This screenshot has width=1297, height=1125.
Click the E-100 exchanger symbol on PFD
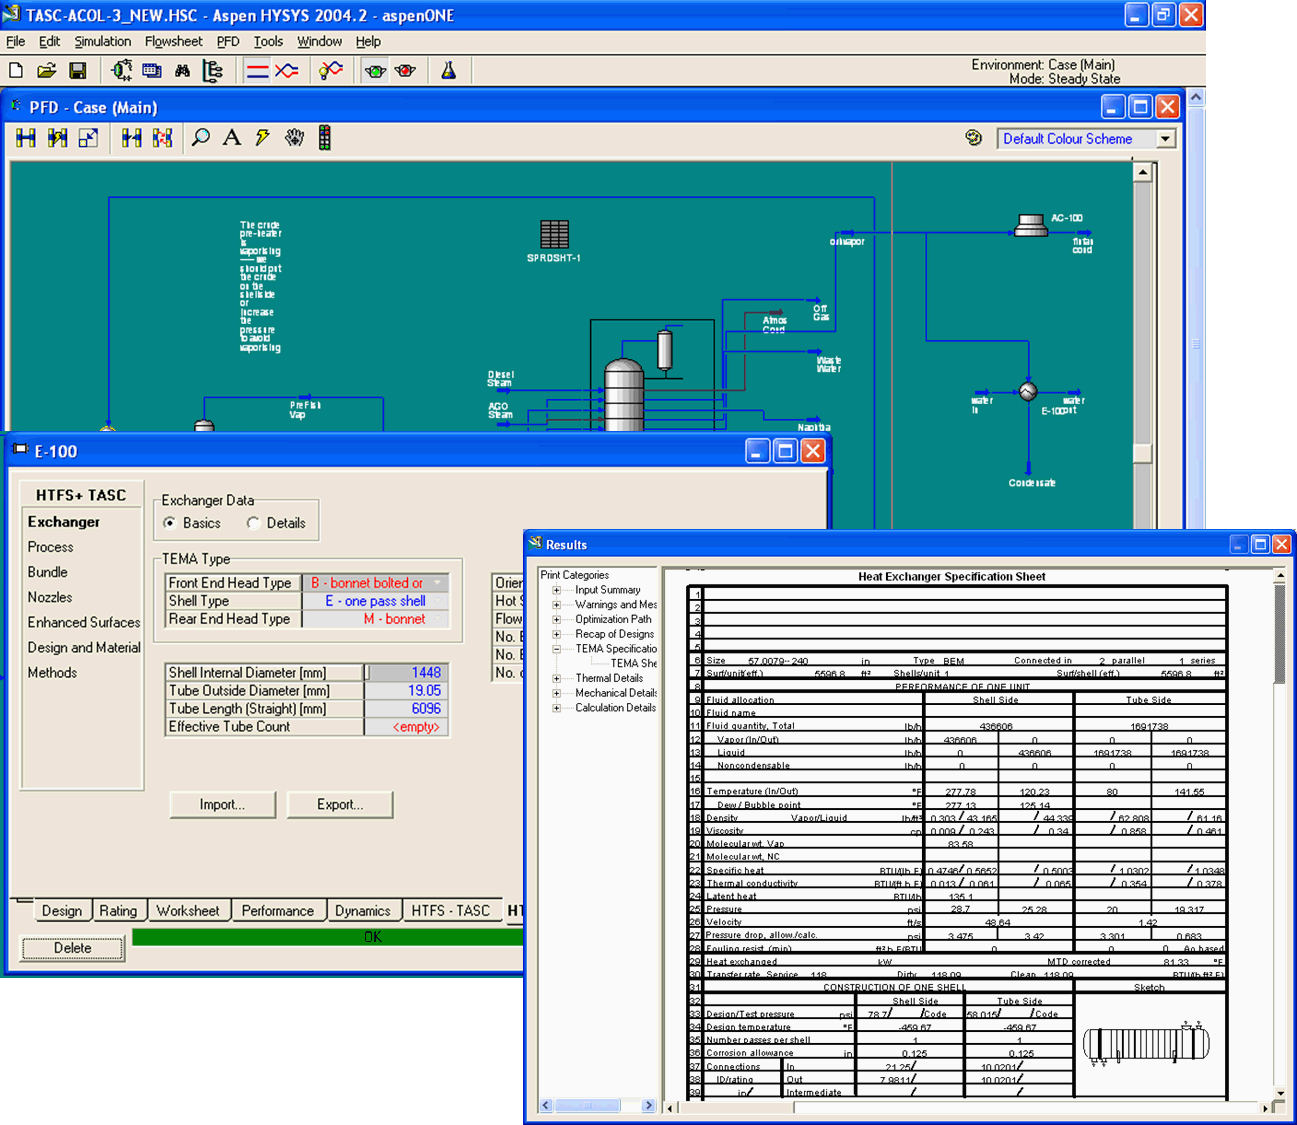click(x=1028, y=392)
